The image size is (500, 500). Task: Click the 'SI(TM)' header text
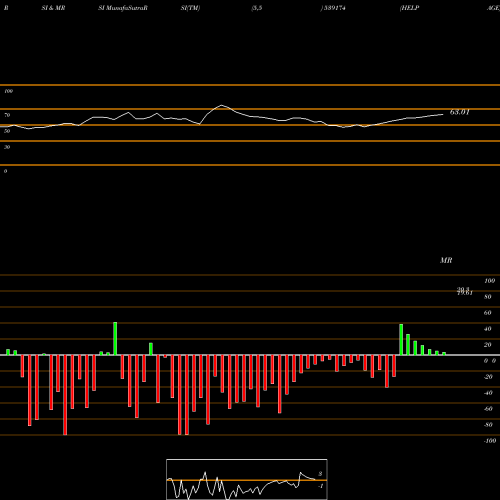click(190, 8)
